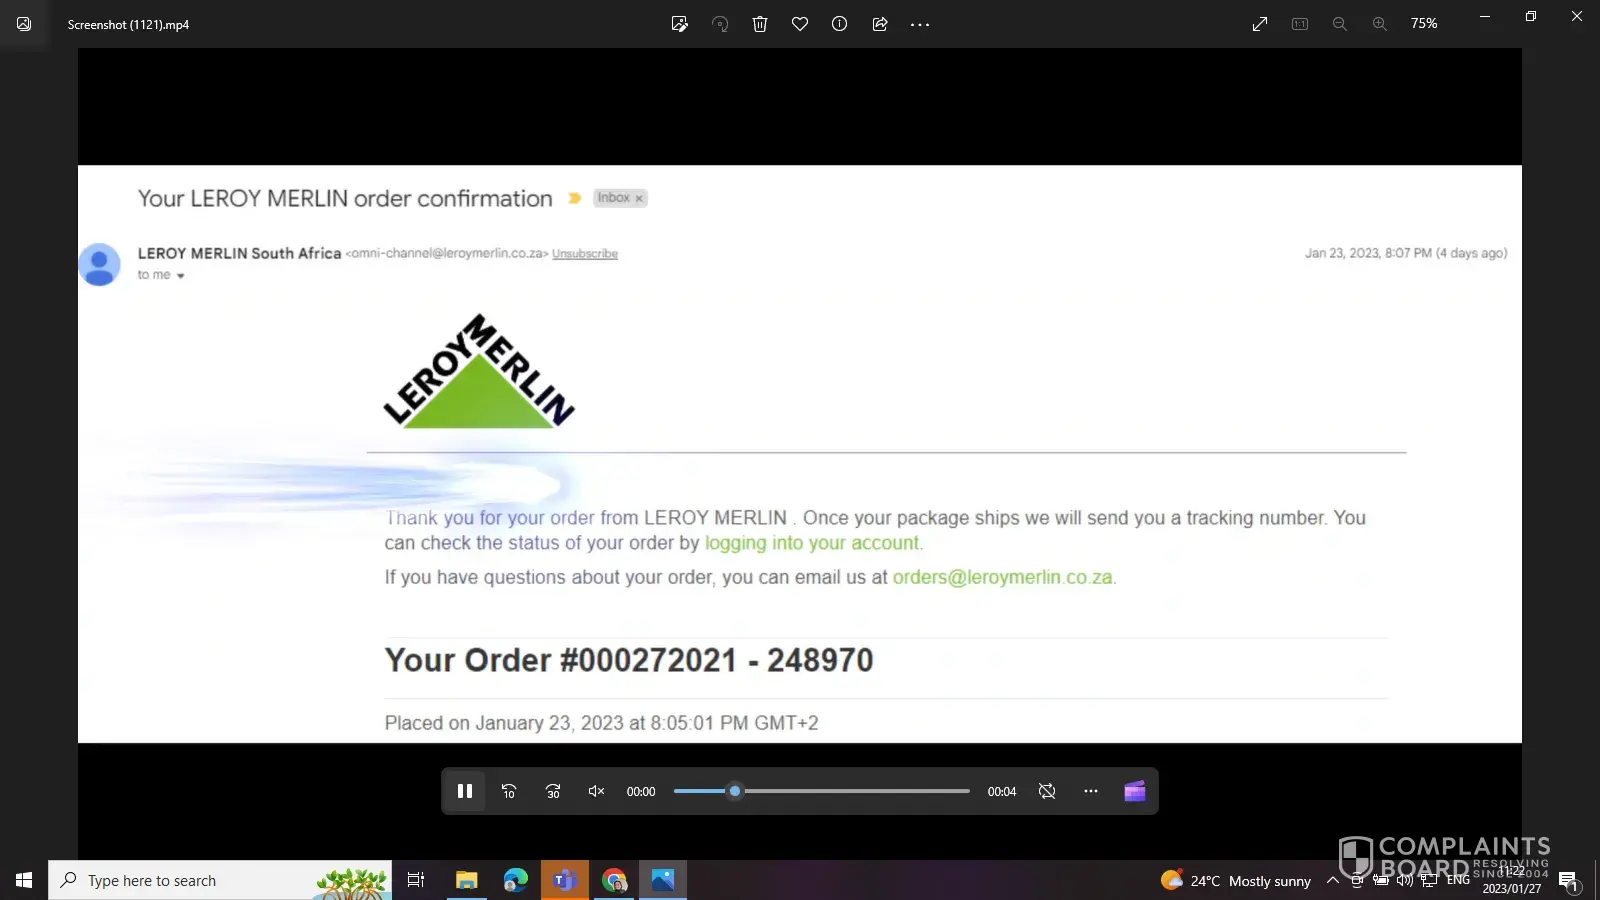Open the ENG language switcher
1600x900 pixels.
tap(1458, 881)
